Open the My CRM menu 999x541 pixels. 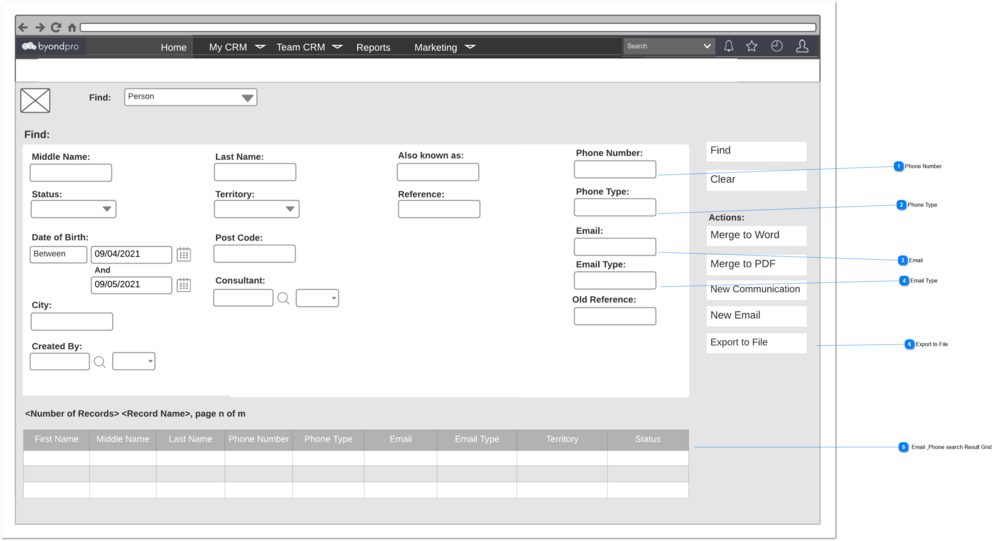236,47
